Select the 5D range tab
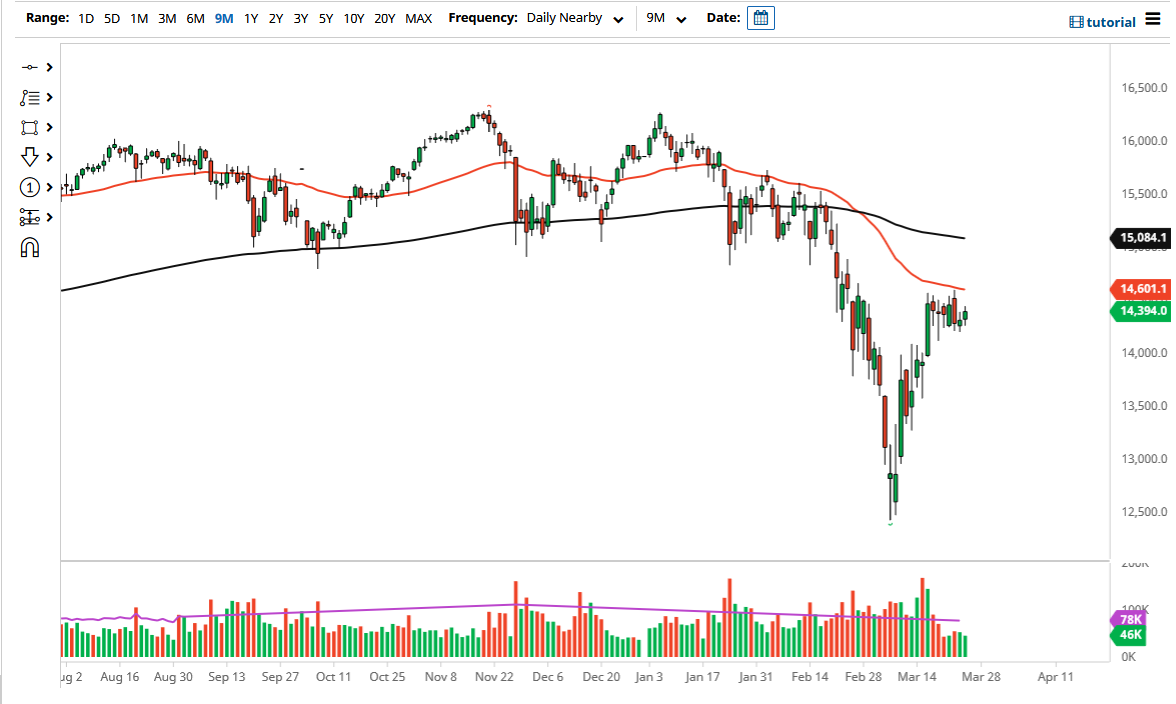1176x704 pixels. click(x=111, y=18)
